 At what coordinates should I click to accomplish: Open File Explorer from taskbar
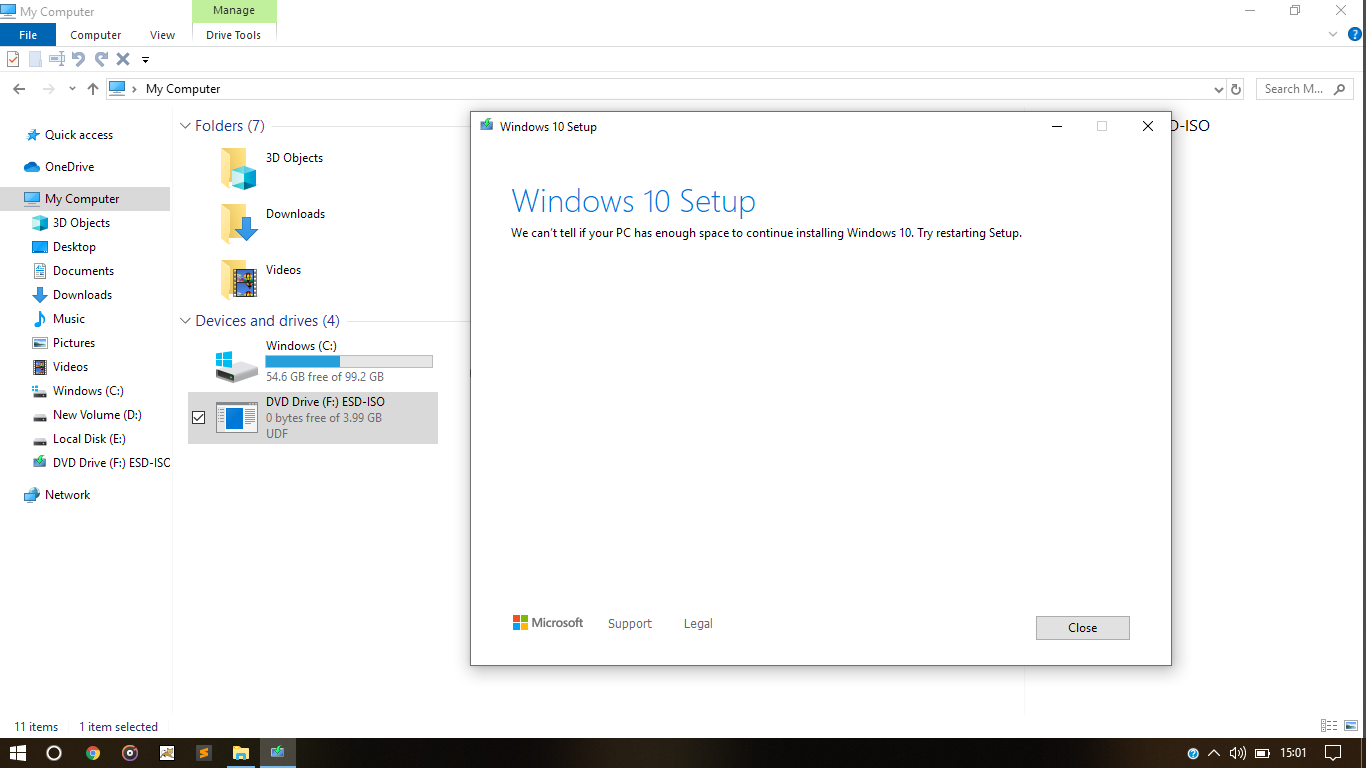tap(241, 753)
